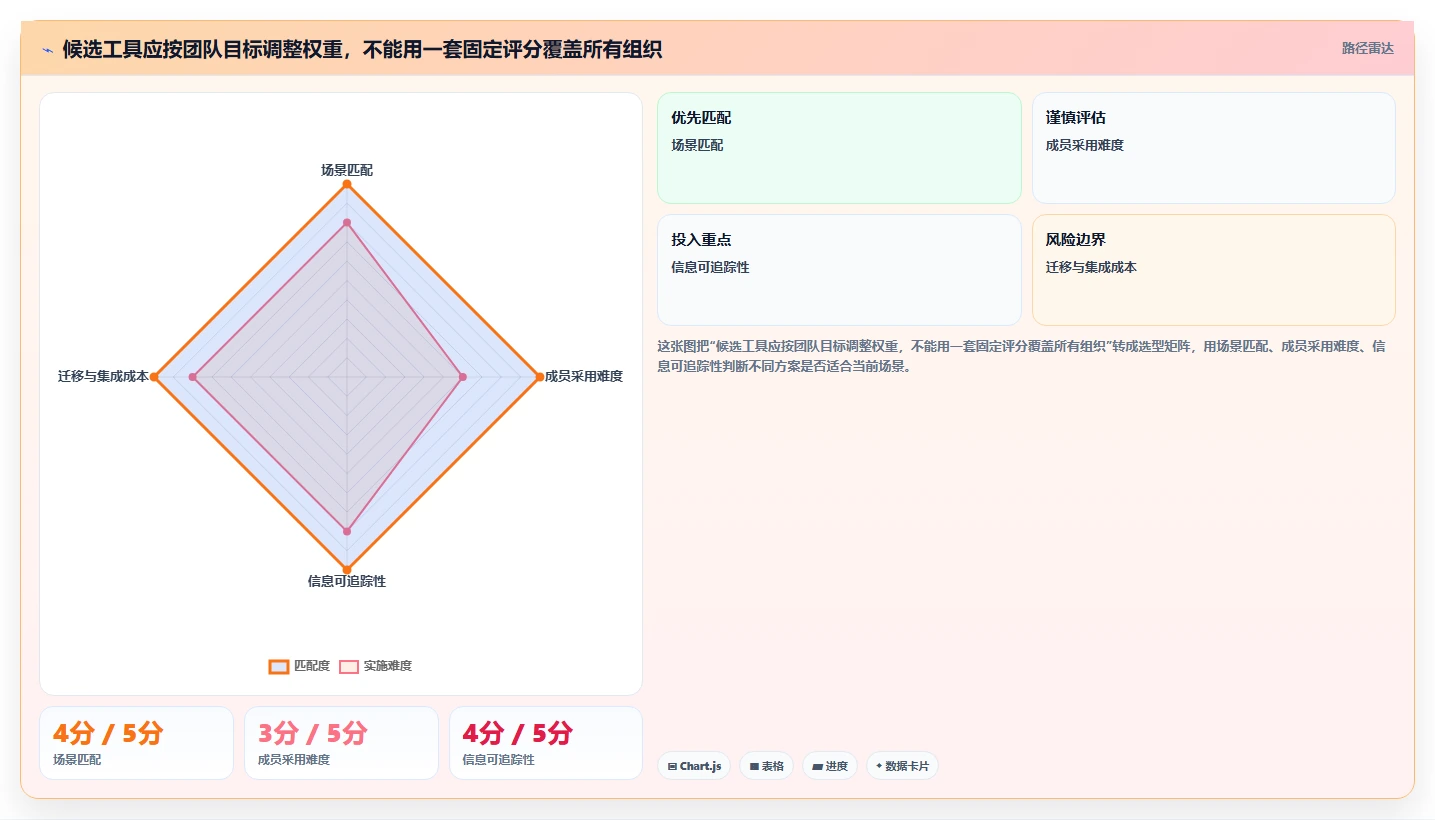Click the orange data point at 信息可追踪性 axis
Viewport: 1435px width, 820px height.
[x=347, y=569]
